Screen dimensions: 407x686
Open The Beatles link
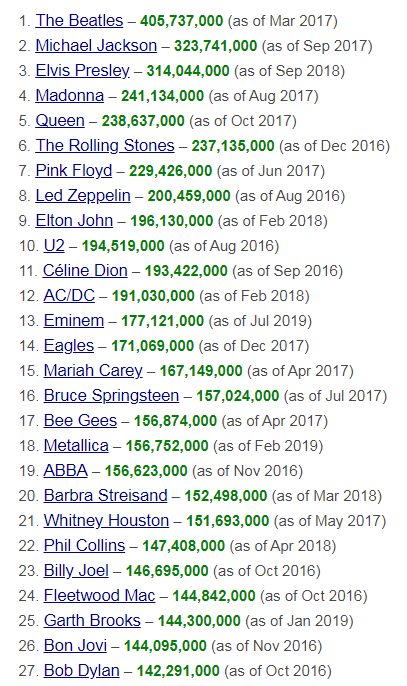coord(79,21)
